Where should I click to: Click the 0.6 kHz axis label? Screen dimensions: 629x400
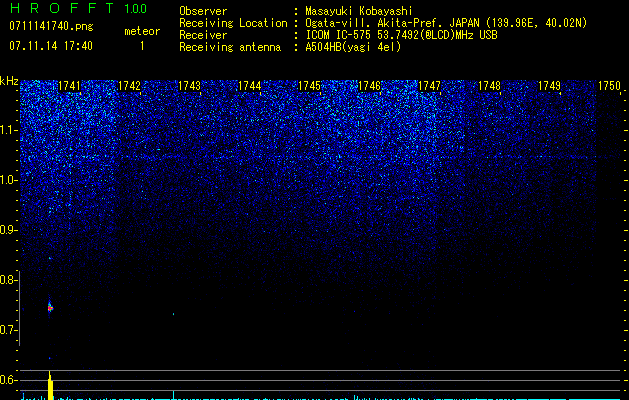point(9,380)
